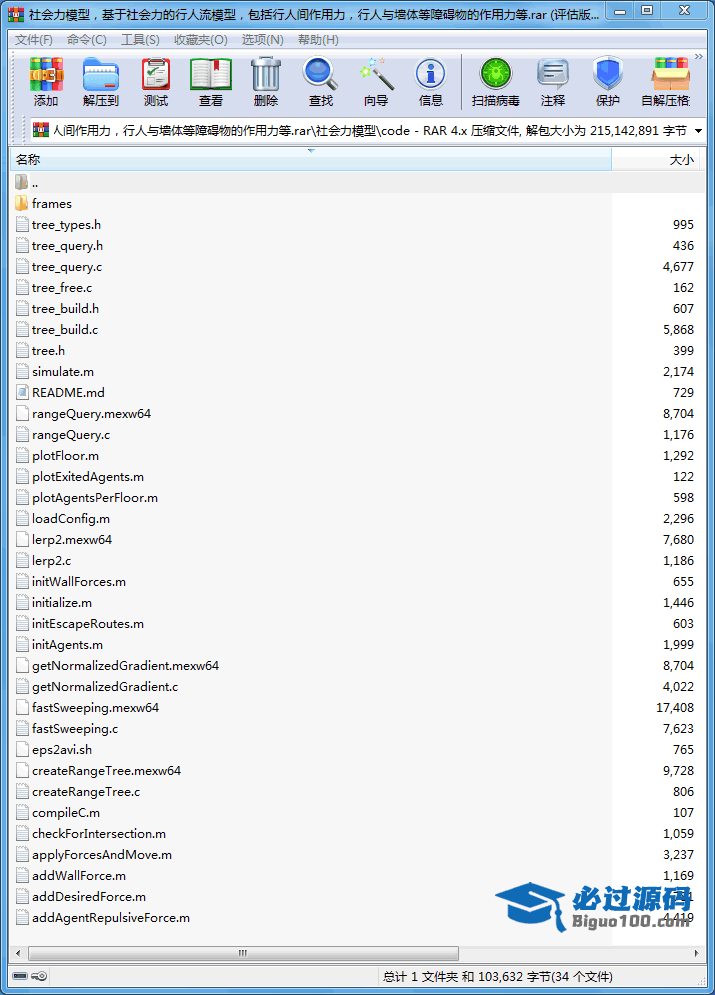
Task: Open the 工具(S) menu
Action: 140,40
